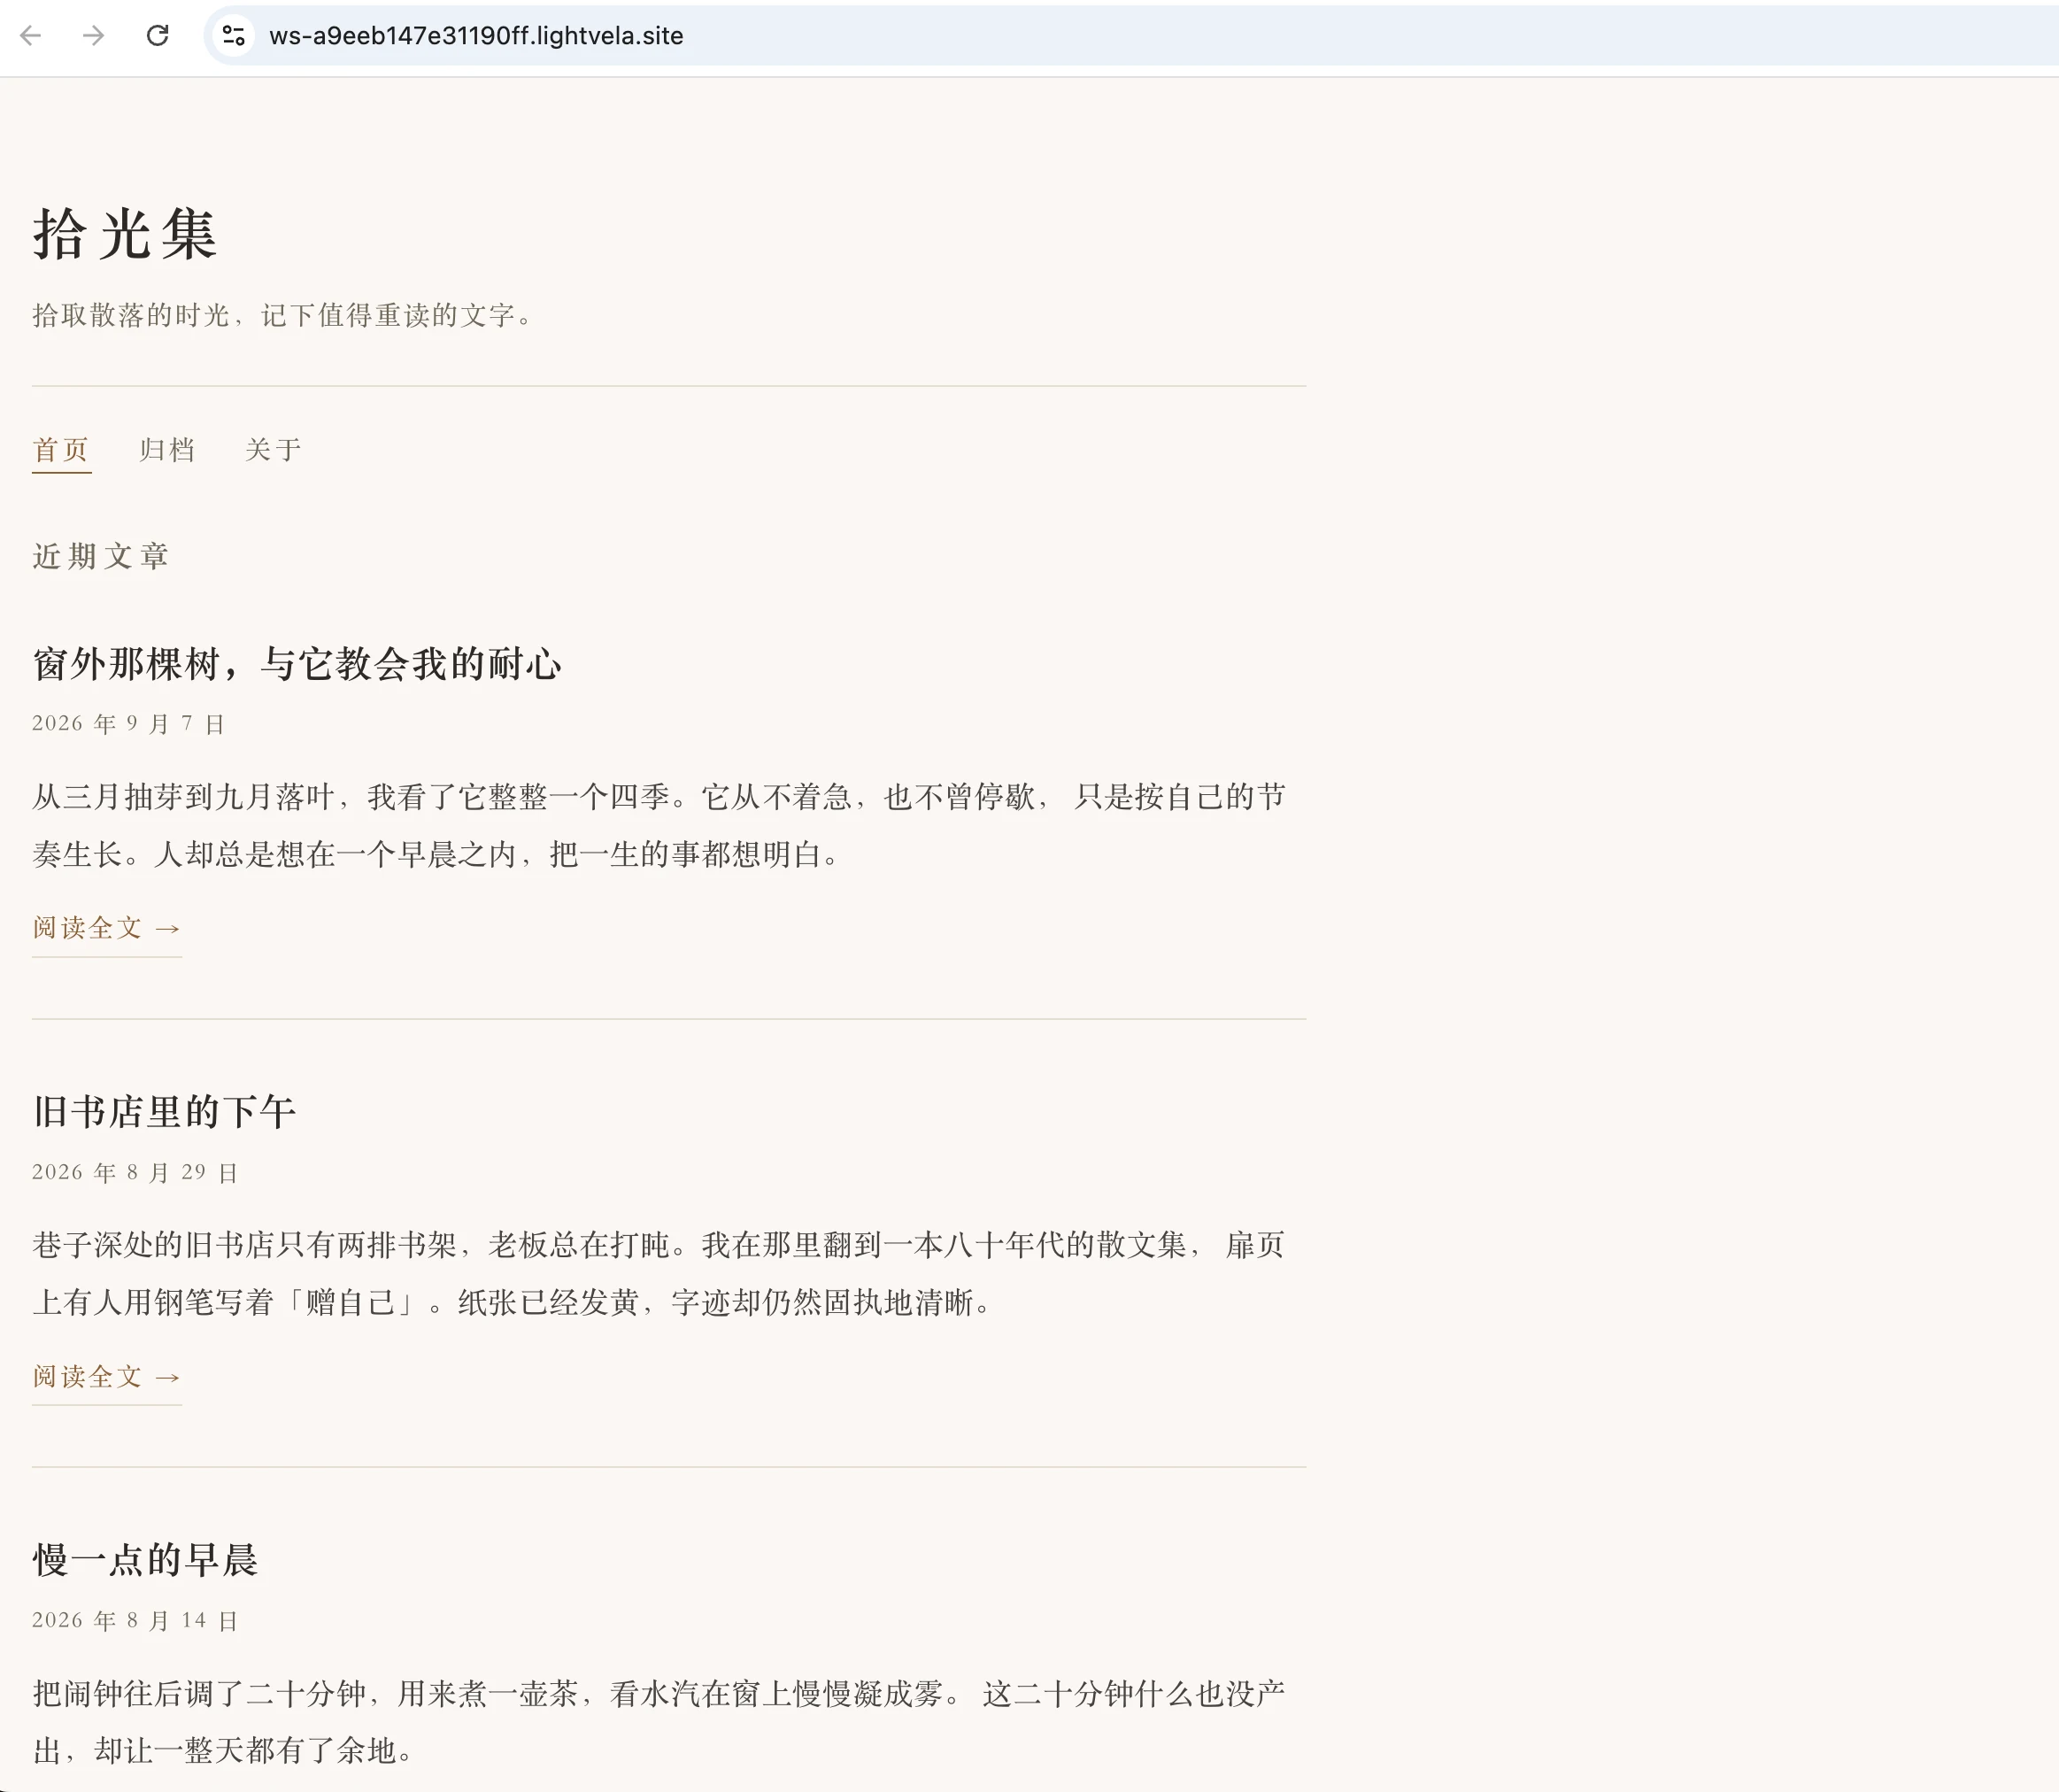Viewport: 2059px width, 1792px height.
Task: Select the date 2026 年 8 月 14 日
Action: point(135,1620)
